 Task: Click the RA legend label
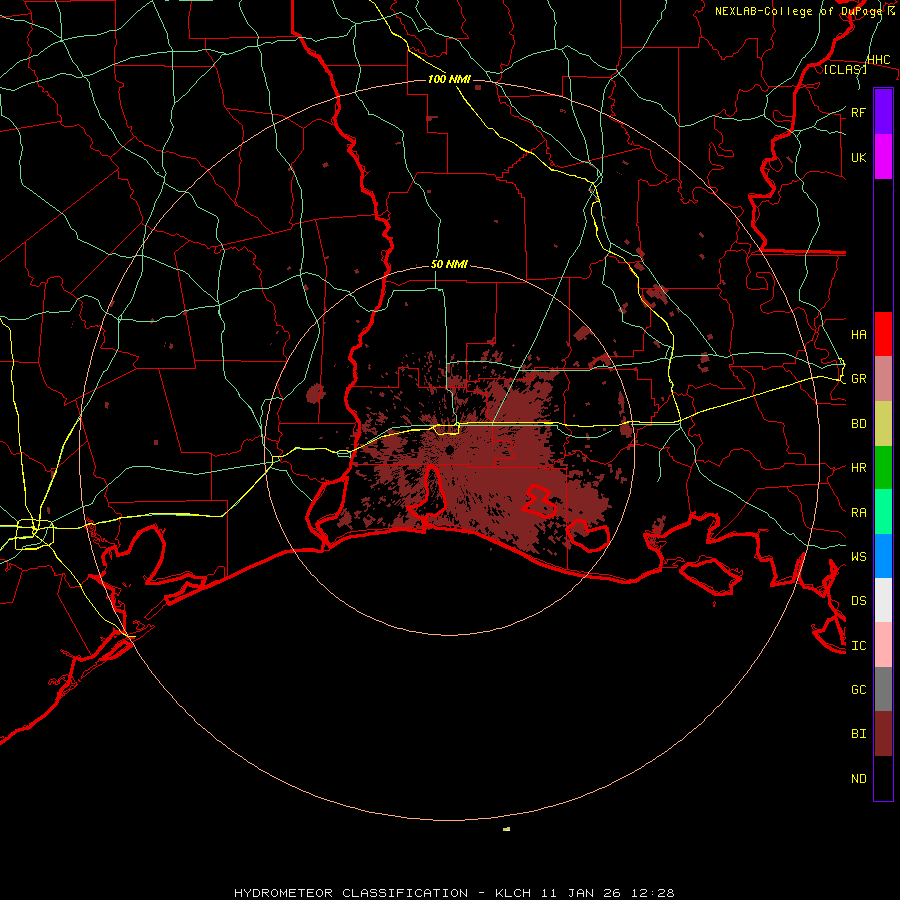(858, 512)
